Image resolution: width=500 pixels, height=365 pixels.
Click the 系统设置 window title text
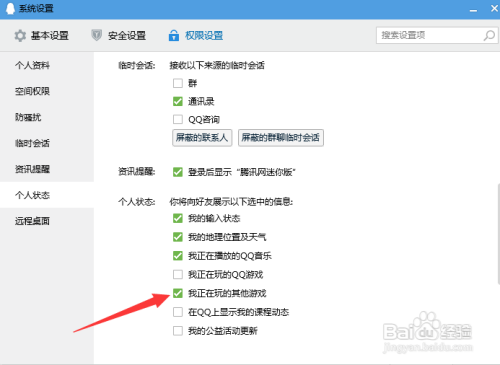[36, 8]
